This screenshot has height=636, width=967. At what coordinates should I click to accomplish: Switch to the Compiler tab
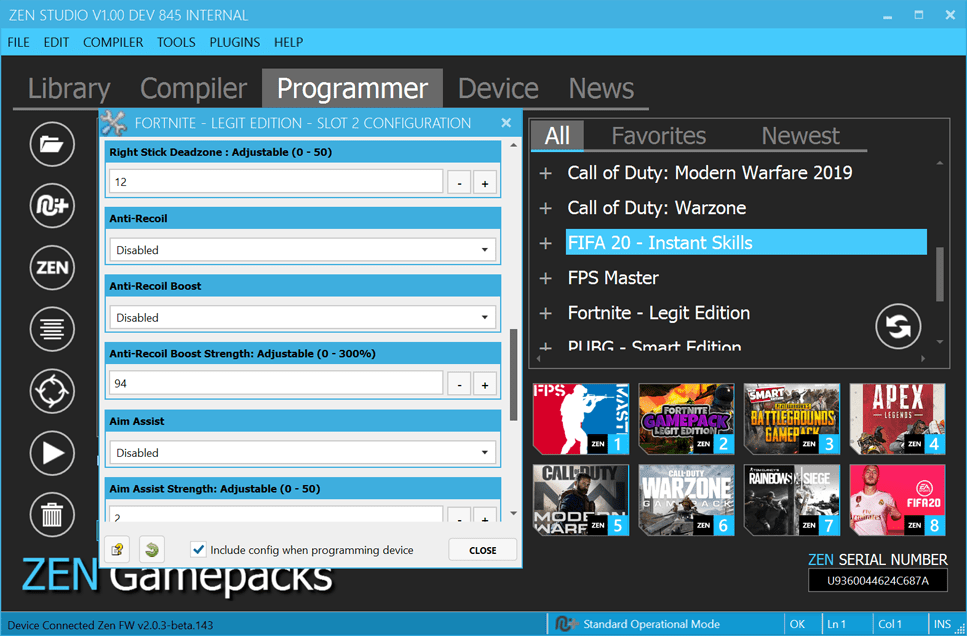(x=193, y=88)
